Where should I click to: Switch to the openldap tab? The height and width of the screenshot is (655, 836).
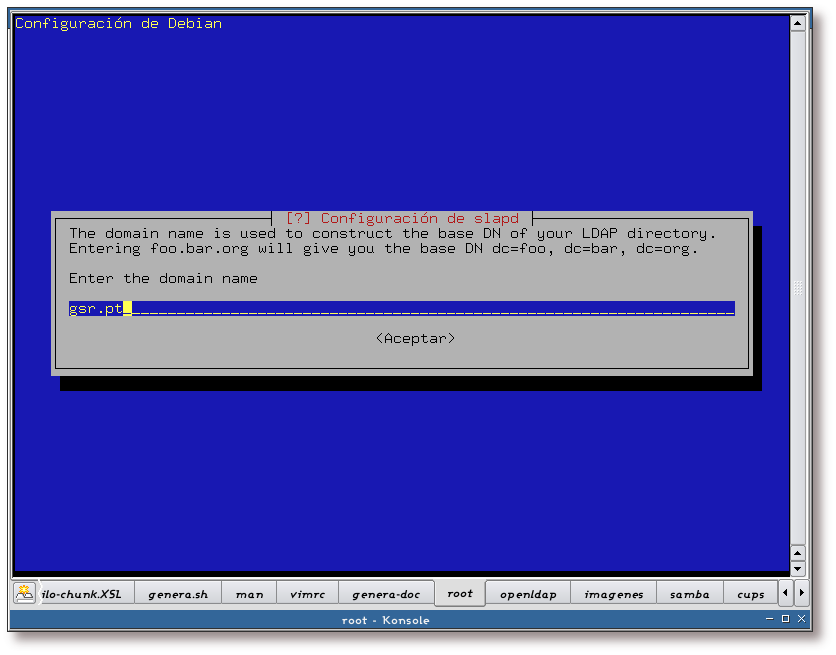click(527, 594)
